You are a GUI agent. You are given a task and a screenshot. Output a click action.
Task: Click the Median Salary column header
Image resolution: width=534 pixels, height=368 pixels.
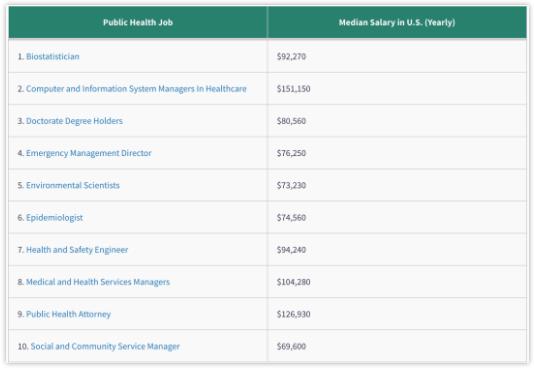click(x=397, y=22)
